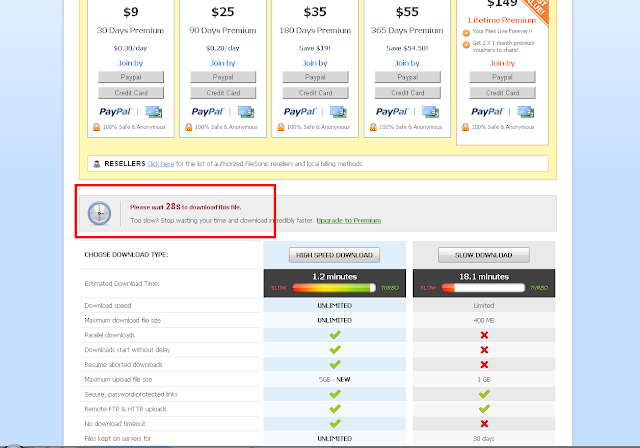Image resolution: width=640 pixels, height=448 pixels.
Task: Click high speed check for Remote FTP uploads
Action: 335,409
